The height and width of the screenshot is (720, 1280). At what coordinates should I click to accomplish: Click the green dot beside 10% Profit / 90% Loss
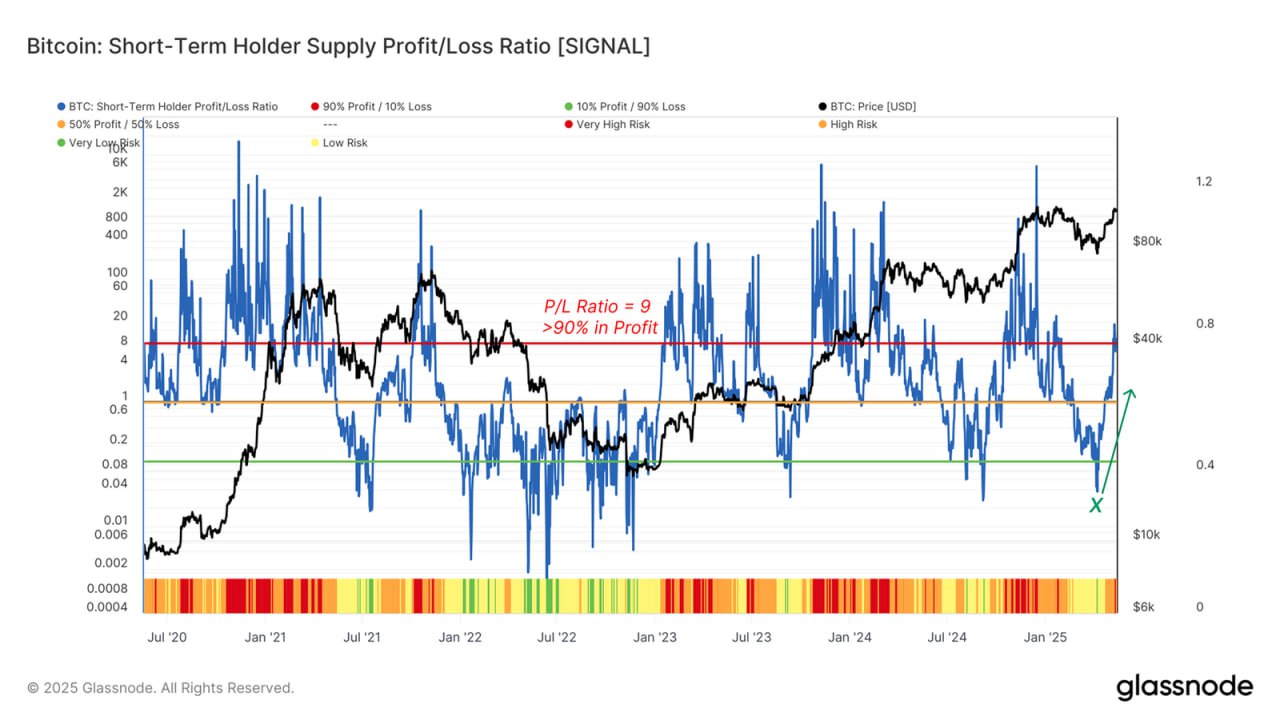568,107
